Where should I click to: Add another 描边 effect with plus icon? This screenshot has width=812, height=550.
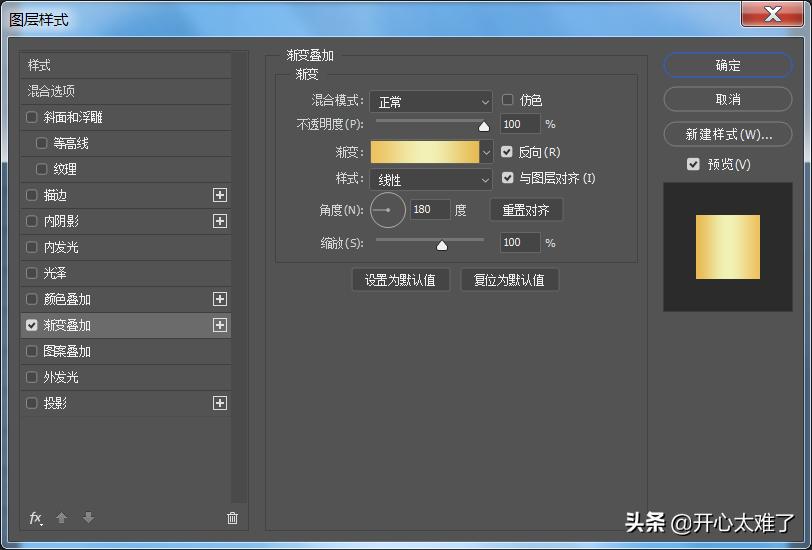(220, 195)
